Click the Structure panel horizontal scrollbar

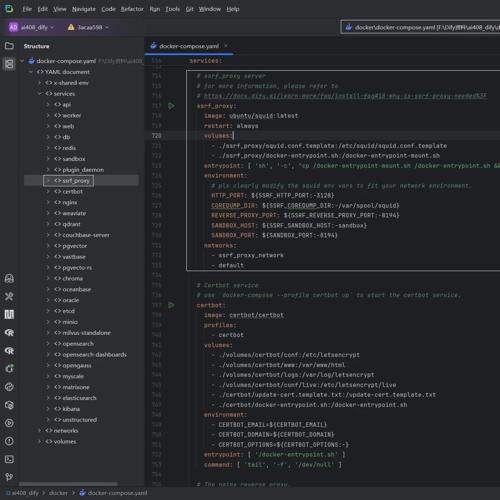68,484
